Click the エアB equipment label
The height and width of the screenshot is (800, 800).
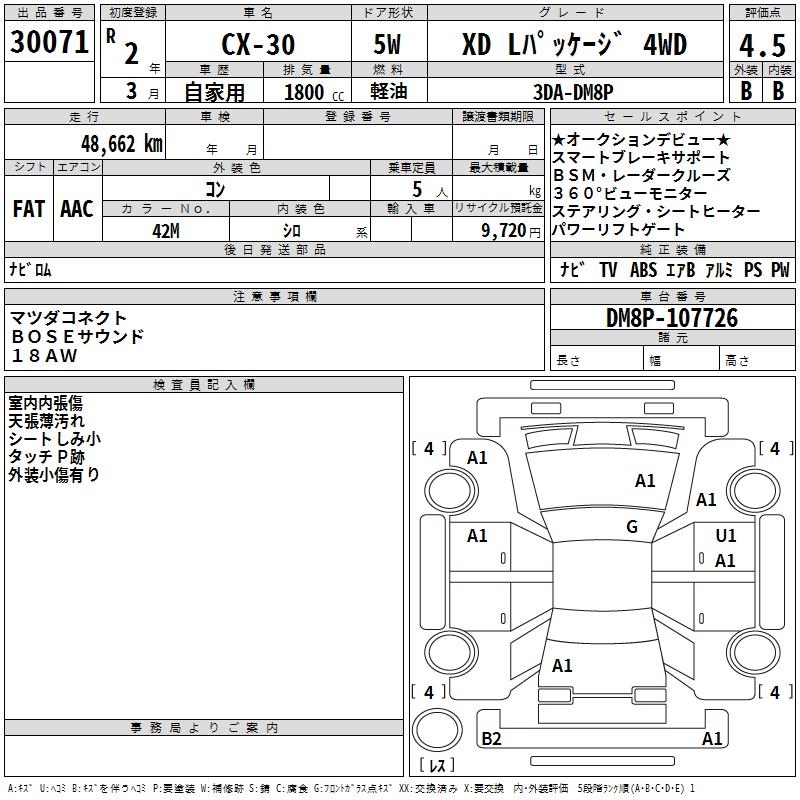[681, 269]
